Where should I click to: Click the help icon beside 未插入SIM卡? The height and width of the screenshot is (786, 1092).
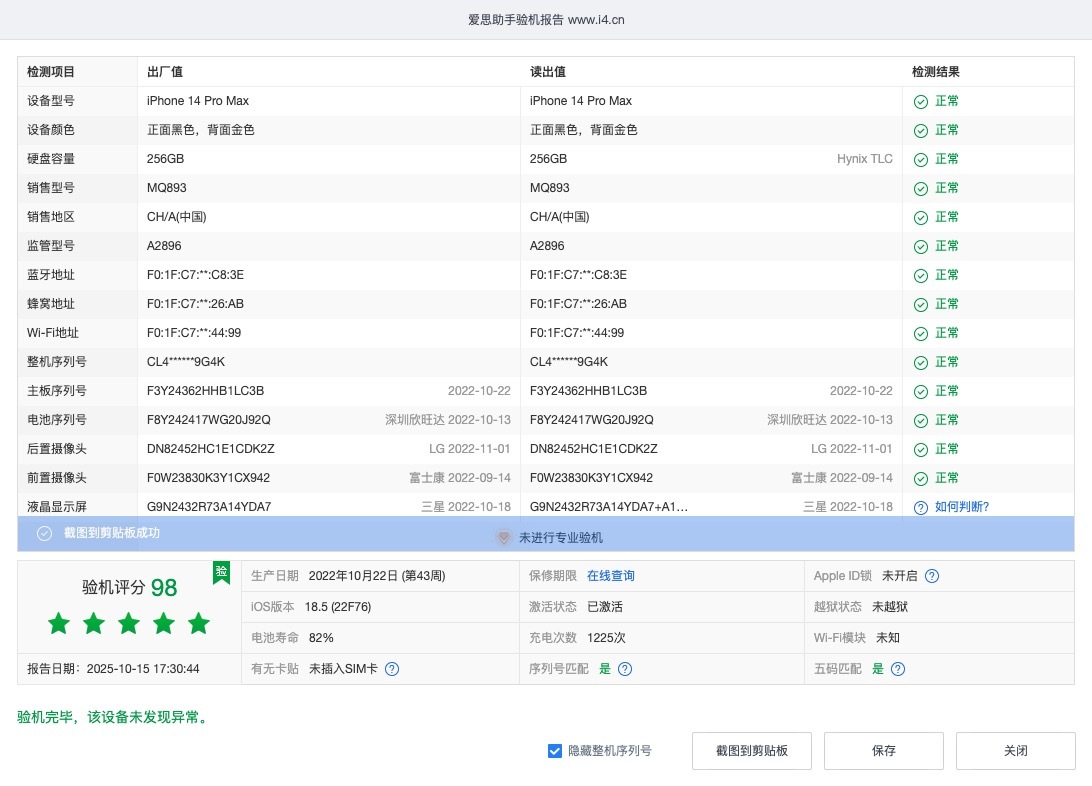pos(392,669)
